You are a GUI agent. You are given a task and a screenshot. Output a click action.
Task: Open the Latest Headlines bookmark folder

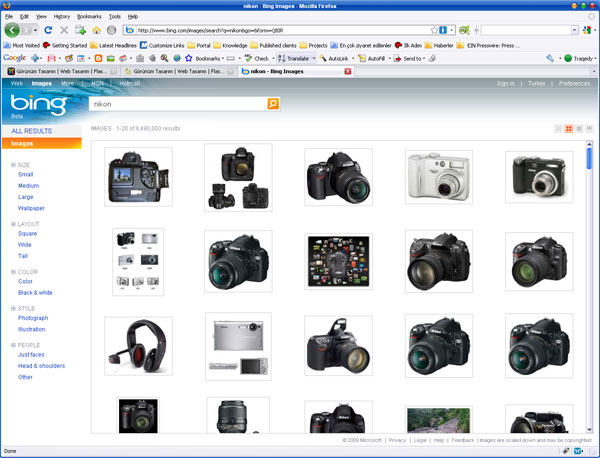[x=113, y=45]
